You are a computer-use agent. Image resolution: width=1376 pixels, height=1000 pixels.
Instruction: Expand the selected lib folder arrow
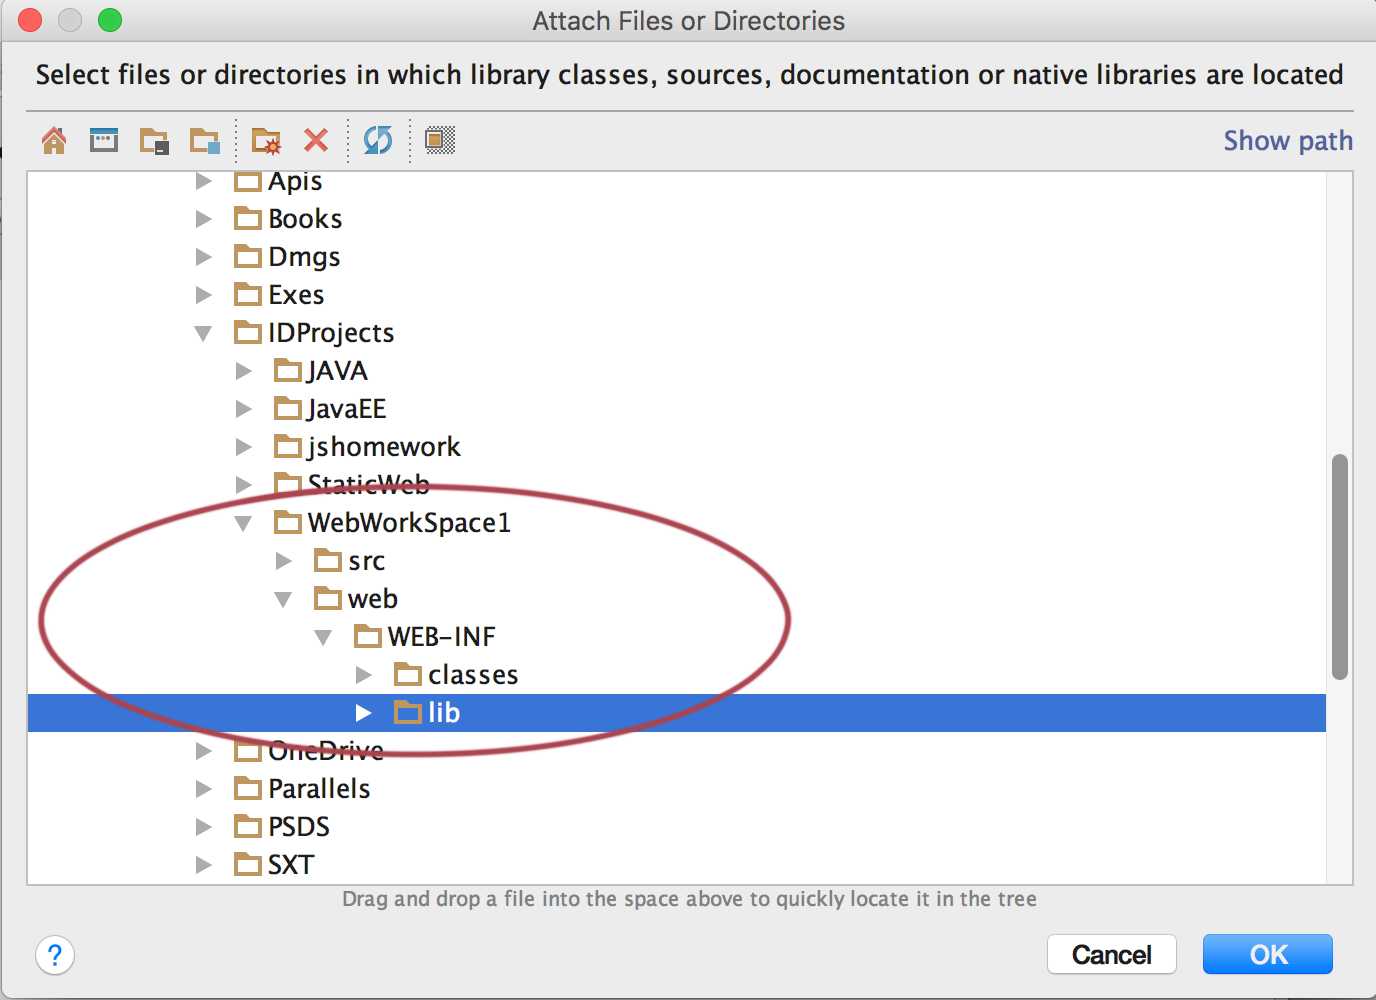(364, 713)
